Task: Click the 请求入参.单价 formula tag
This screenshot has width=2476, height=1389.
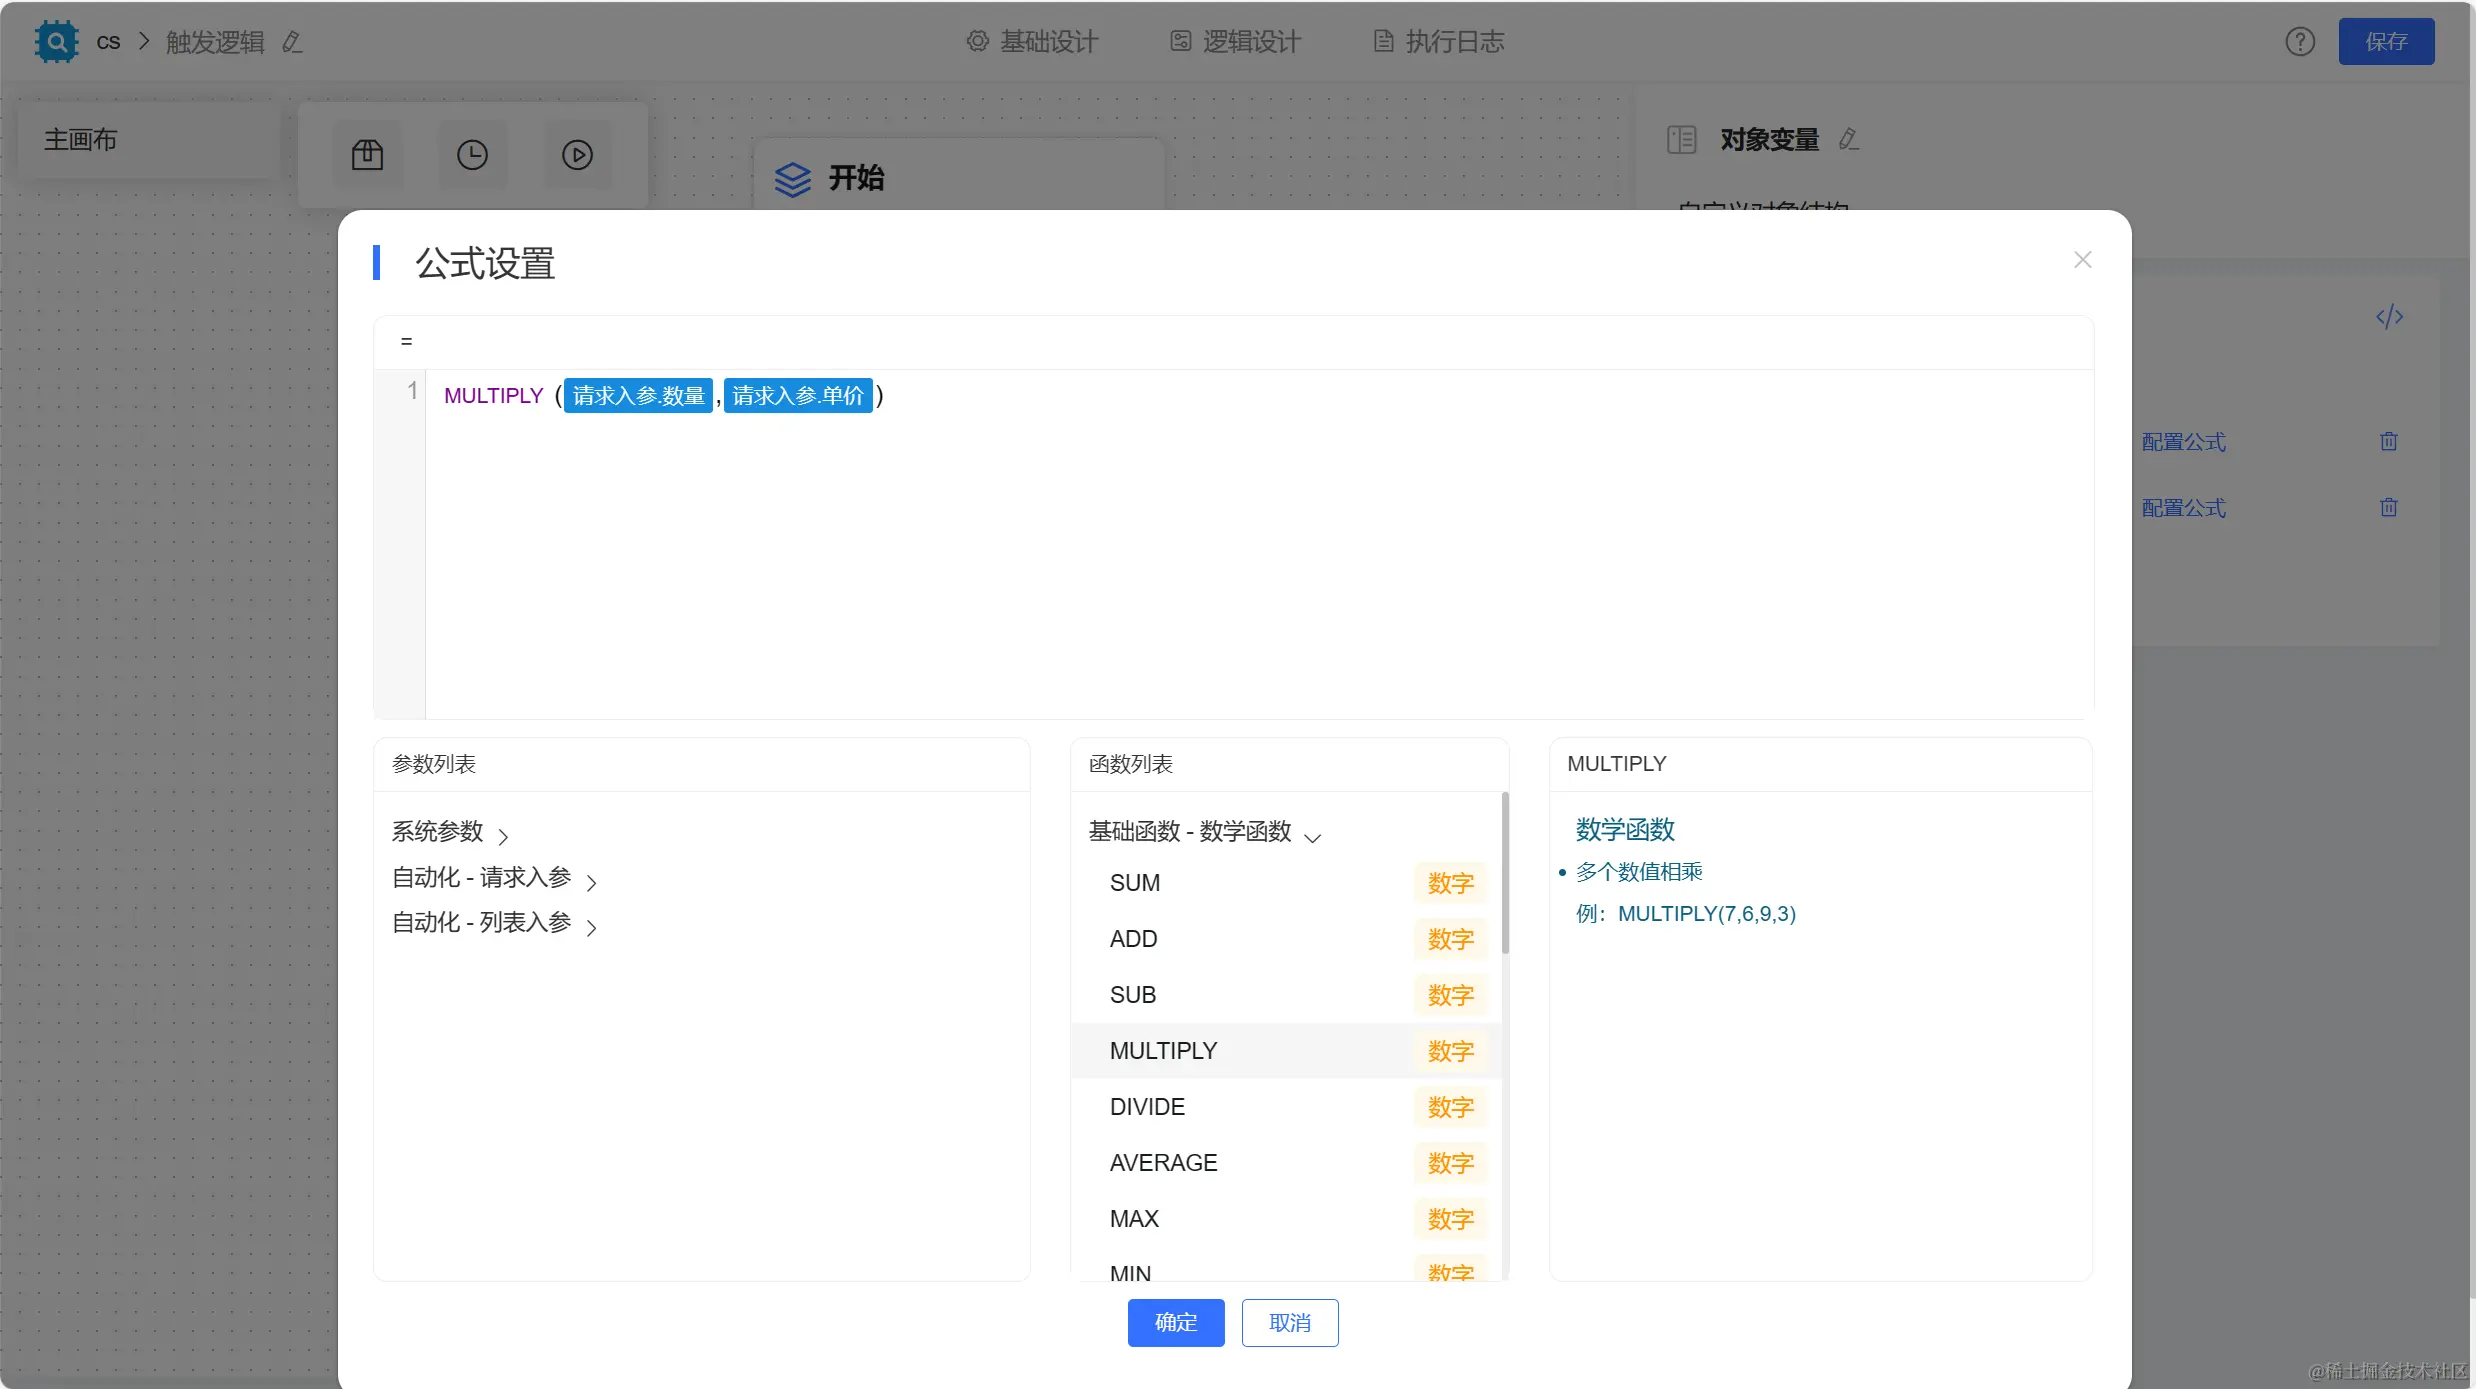Action: (797, 396)
